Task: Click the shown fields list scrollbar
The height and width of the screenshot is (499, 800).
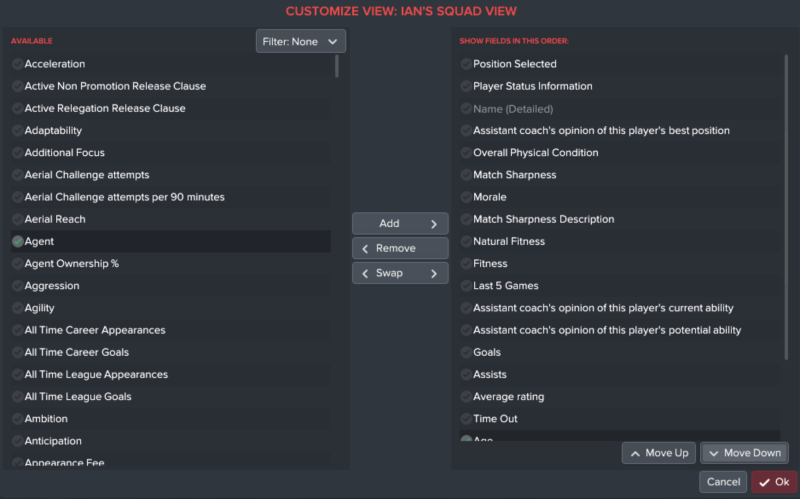Action: point(786,207)
